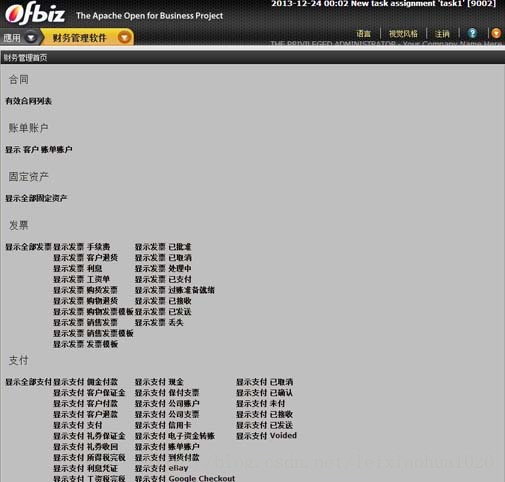Click 显示发票 过账准备就绪
This screenshot has width=505, height=482.
click(x=175, y=290)
